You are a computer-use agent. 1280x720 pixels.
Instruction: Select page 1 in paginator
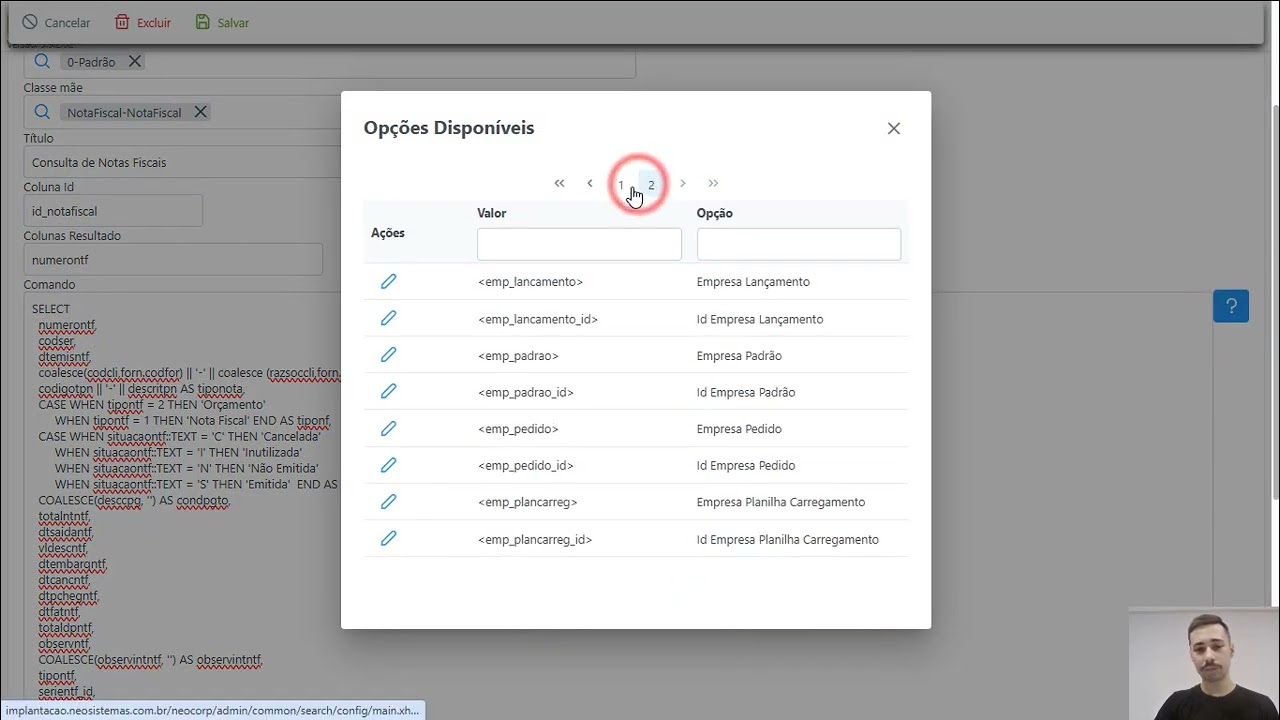(x=621, y=184)
